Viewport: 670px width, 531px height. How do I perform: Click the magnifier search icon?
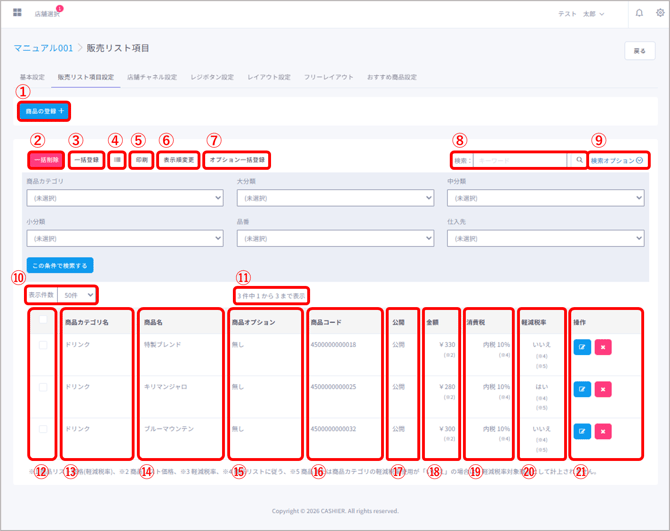pyautogui.click(x=578, y=160)
